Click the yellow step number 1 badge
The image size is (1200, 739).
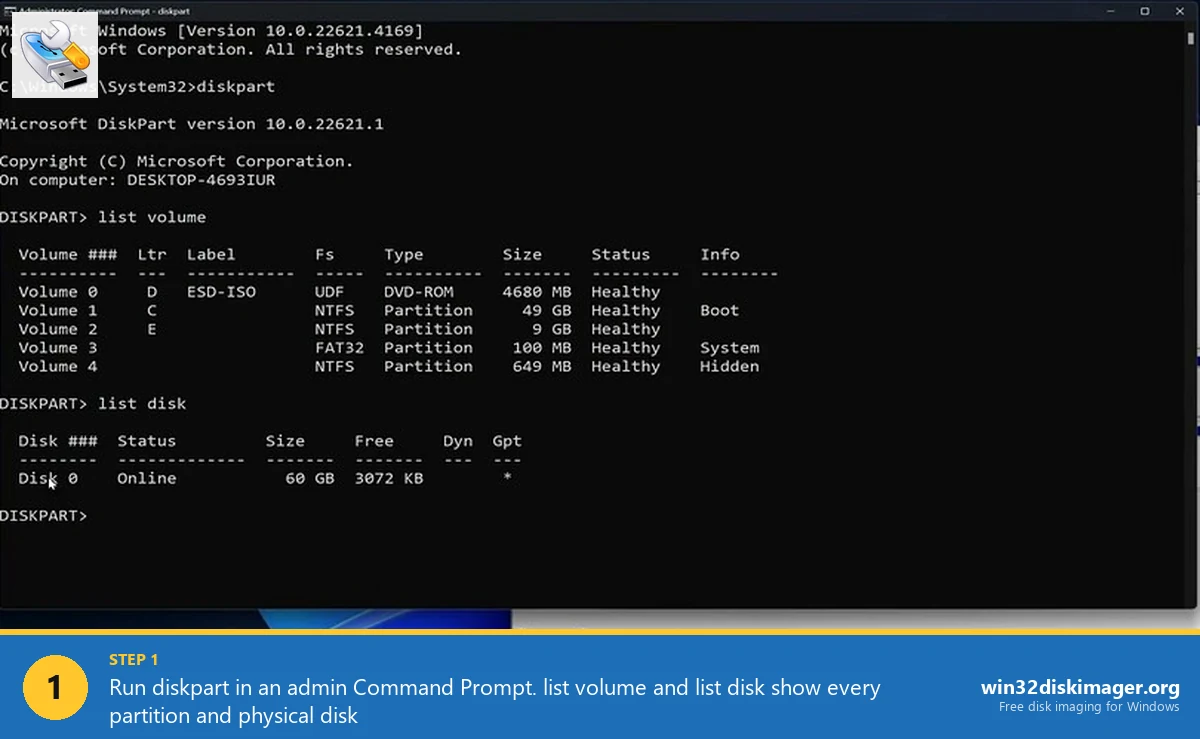55,687
